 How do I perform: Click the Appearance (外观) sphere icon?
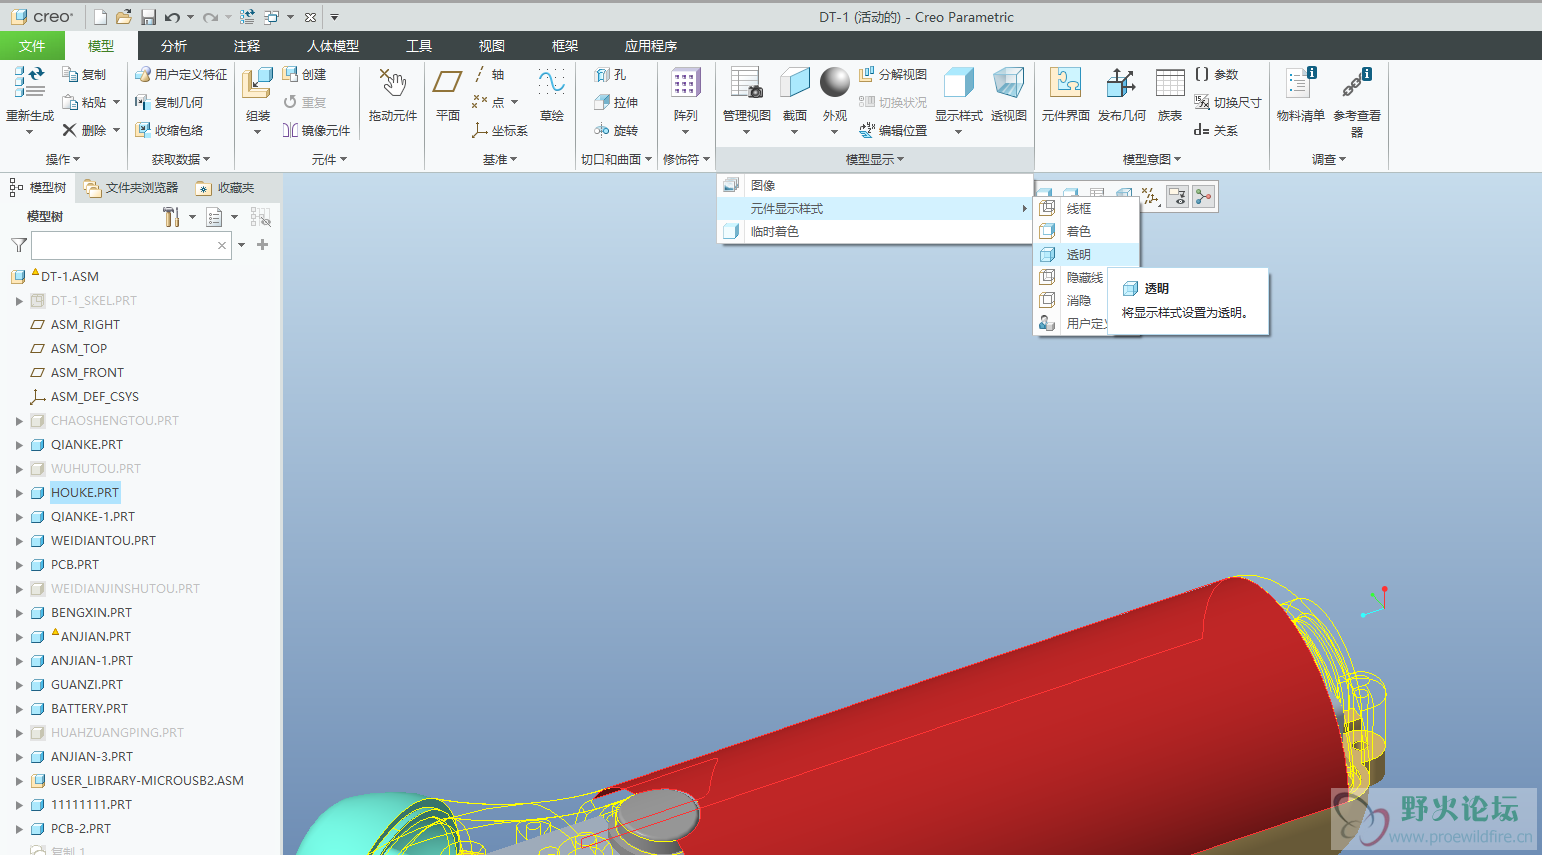(834, 82)
